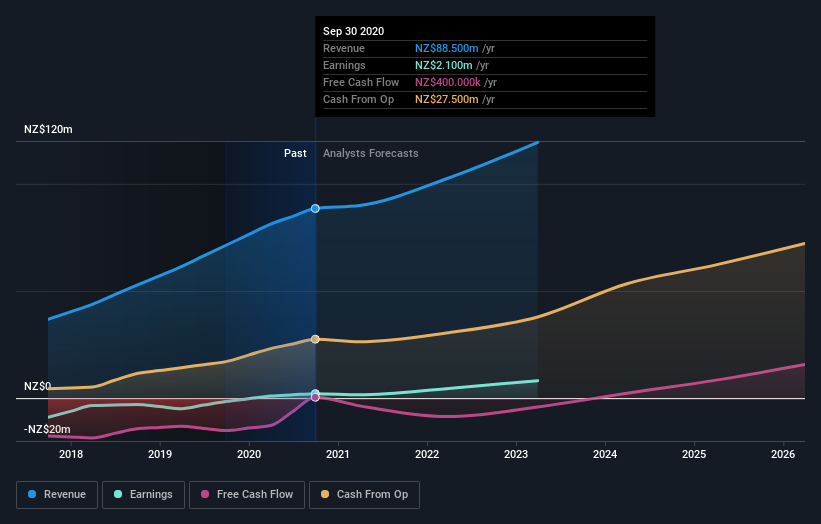
Task: Click the 2025 x-axis label
Action: [694, 454]
